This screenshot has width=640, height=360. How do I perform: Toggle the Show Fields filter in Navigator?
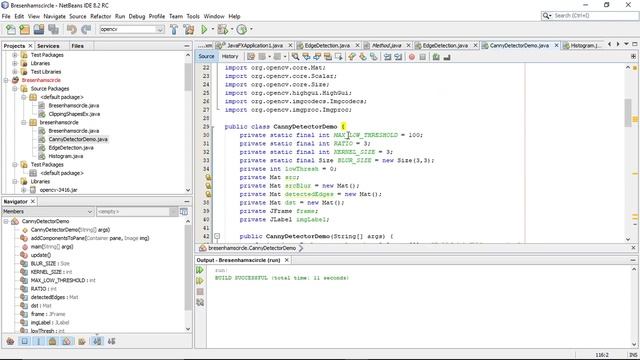click(x=24, y=341)
